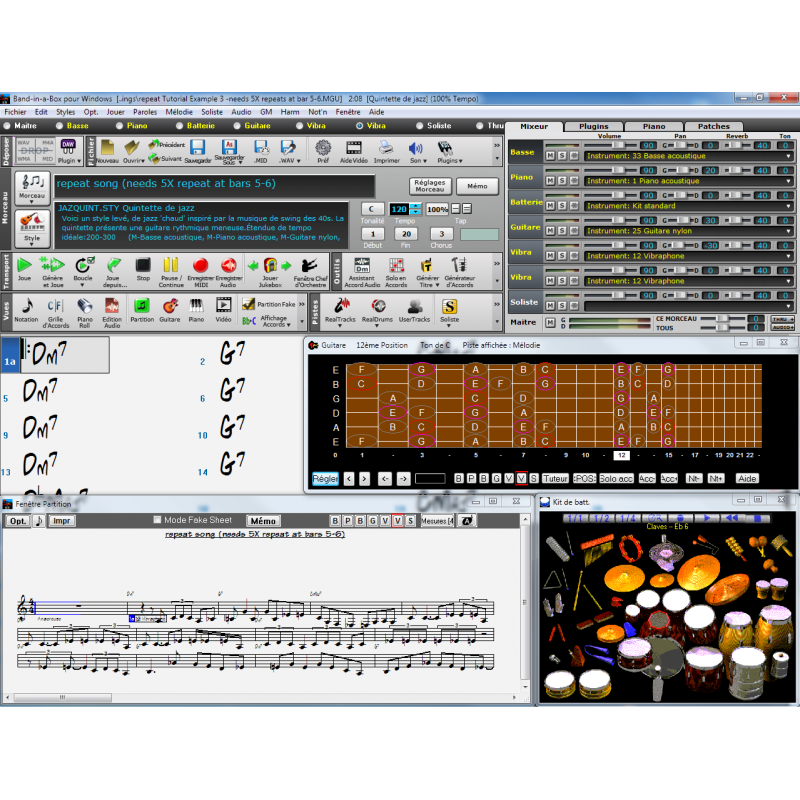The image size is (800, 800).
Task: Solo the Piano track in mixer
Action: tap(562, 181)
